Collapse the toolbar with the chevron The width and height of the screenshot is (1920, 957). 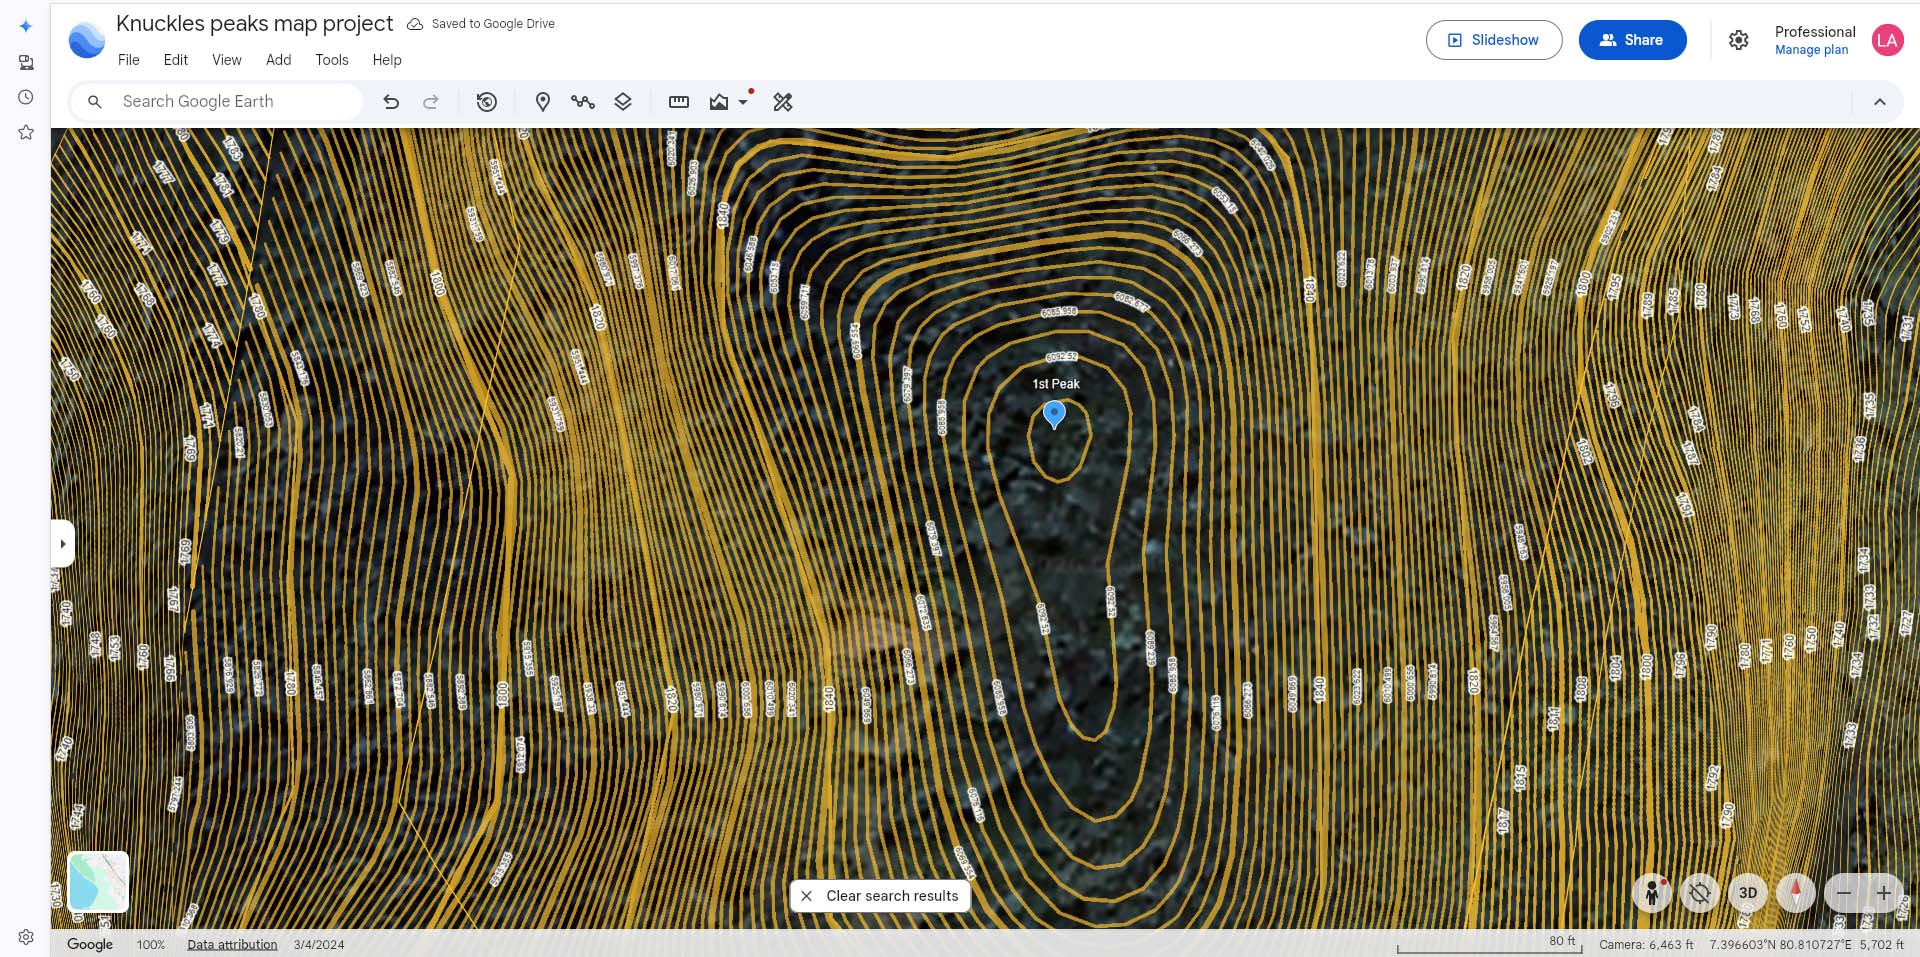pyautogui.click(x=1880, y=102)
